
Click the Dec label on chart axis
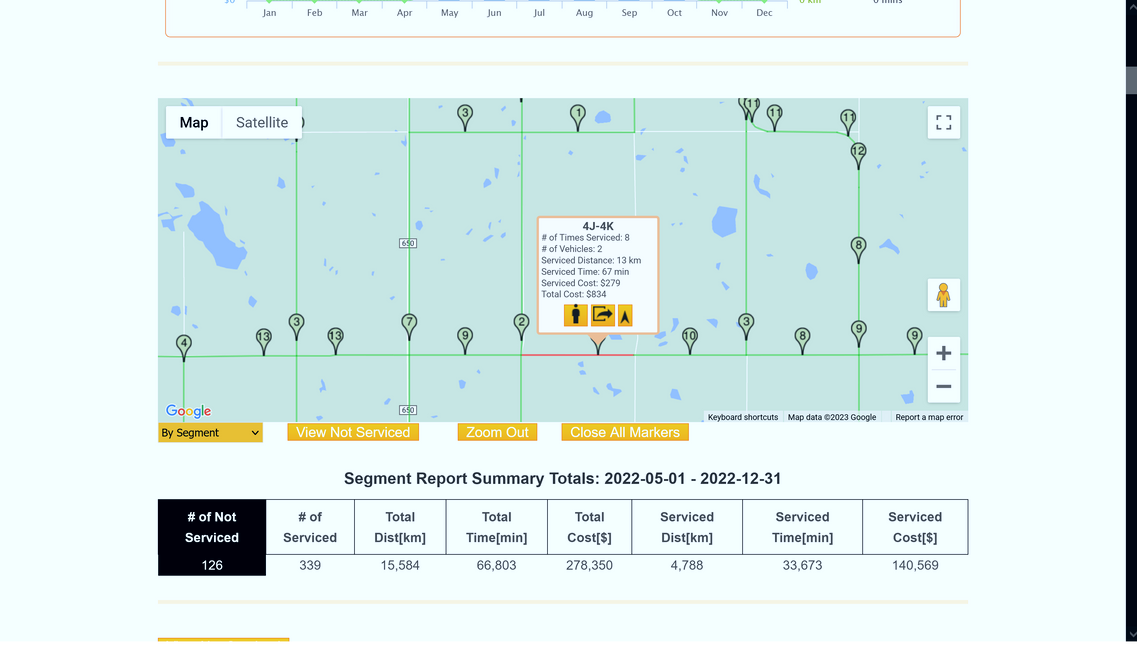tap(764, 13)
